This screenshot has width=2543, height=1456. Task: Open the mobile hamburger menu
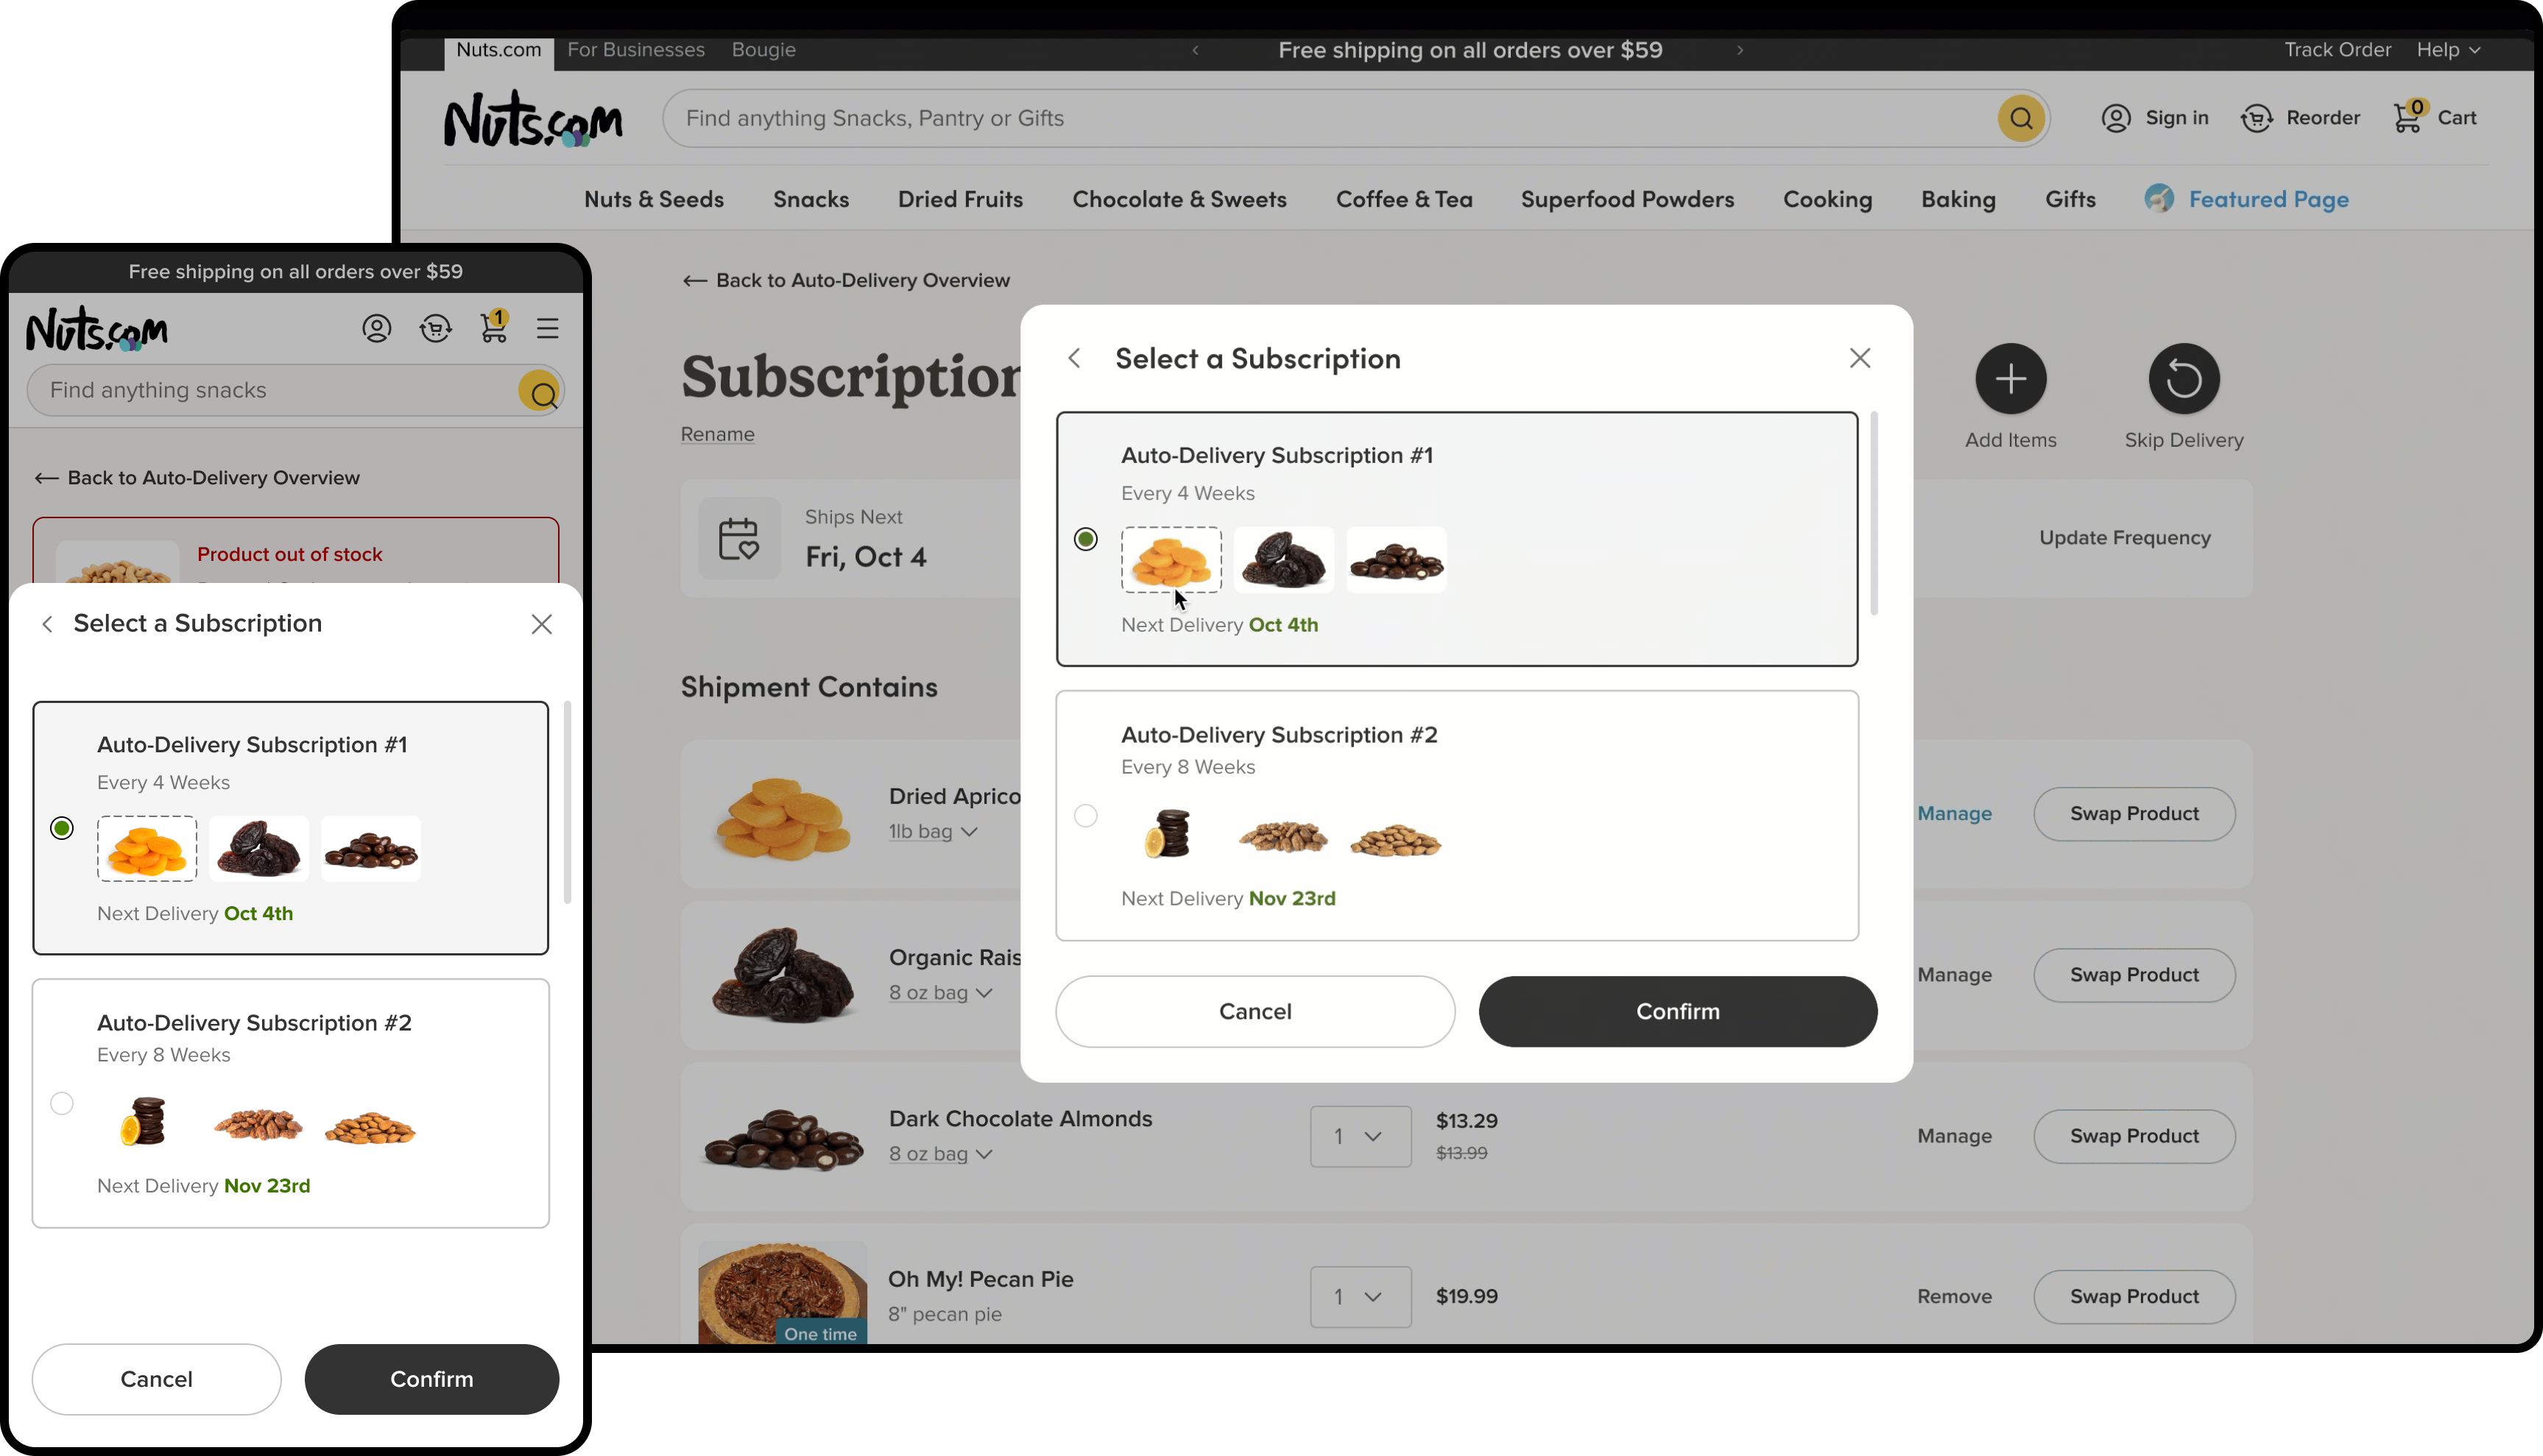click(x=547, y=328)
